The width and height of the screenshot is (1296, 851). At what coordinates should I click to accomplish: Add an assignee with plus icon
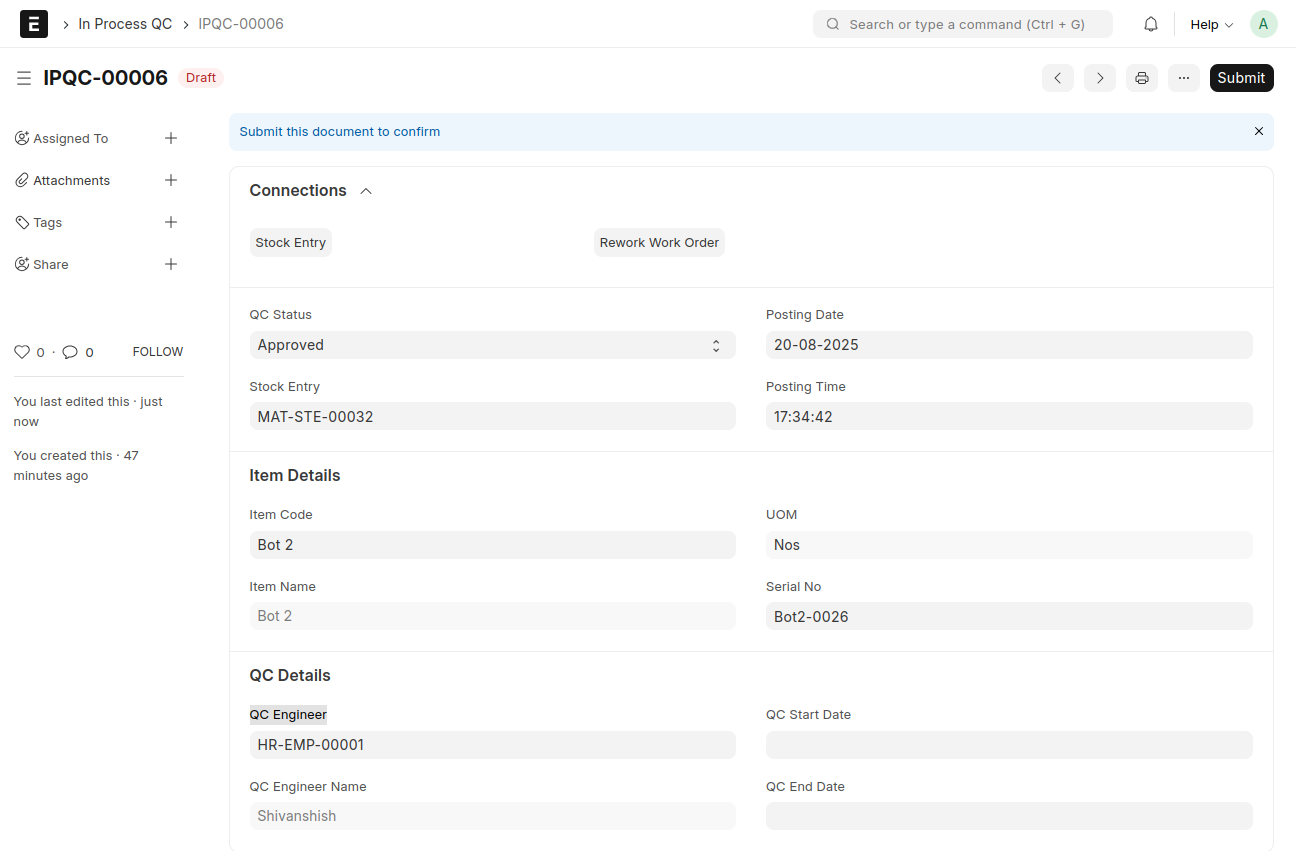click(x=171, y=139)
